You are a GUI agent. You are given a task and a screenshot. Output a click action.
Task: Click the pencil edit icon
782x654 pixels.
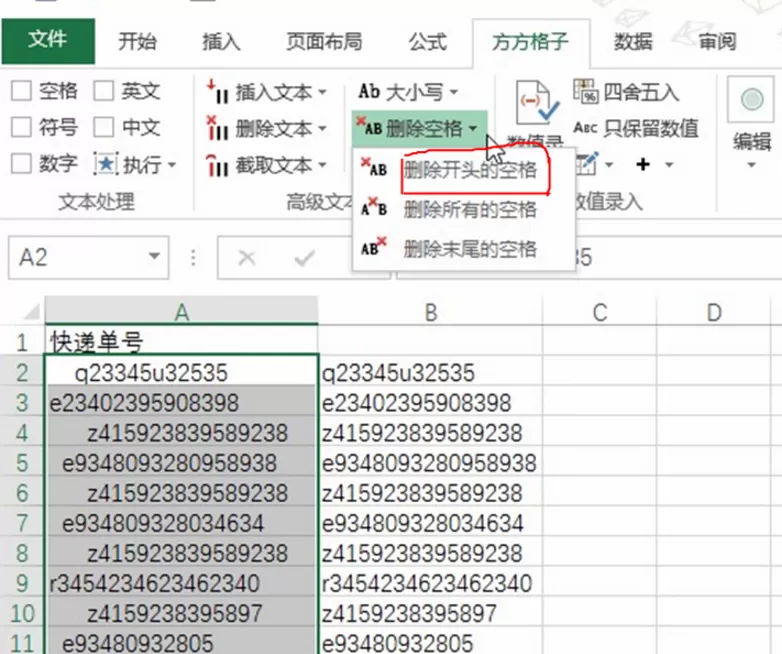click(x=587, y=164)
